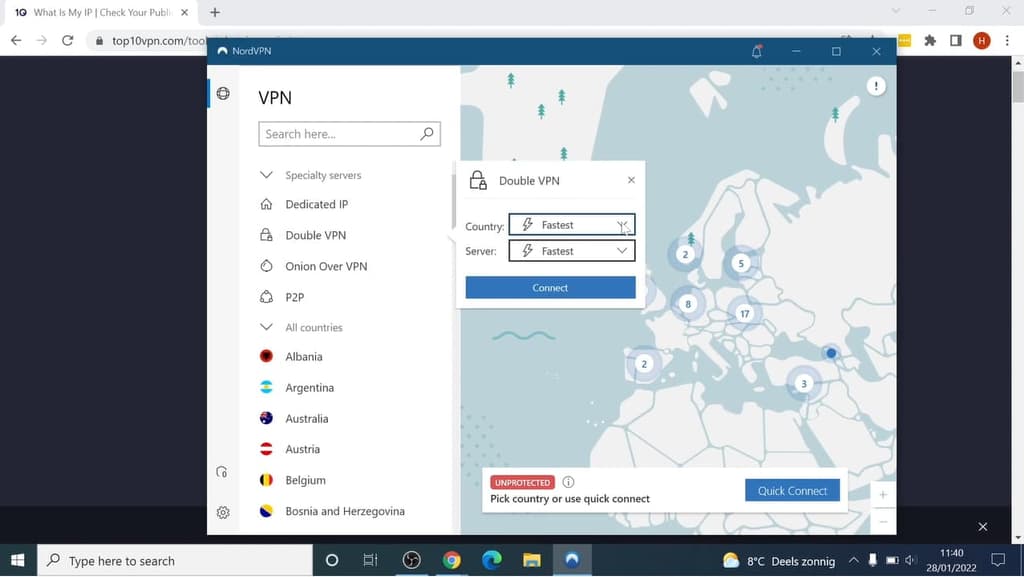Close the Double VPN popup
This screenshot has width=1024, height=577.
click(x=631, y=180)
